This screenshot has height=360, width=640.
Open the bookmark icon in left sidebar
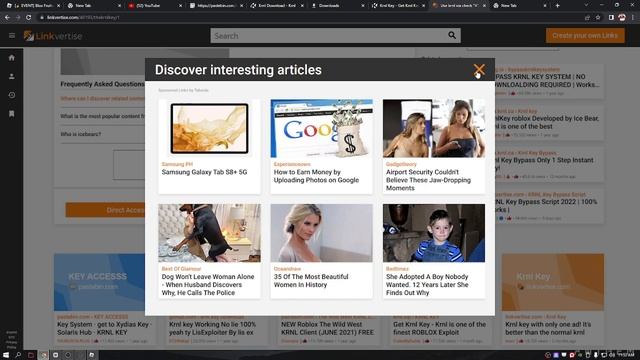click(x=11, y=114)
